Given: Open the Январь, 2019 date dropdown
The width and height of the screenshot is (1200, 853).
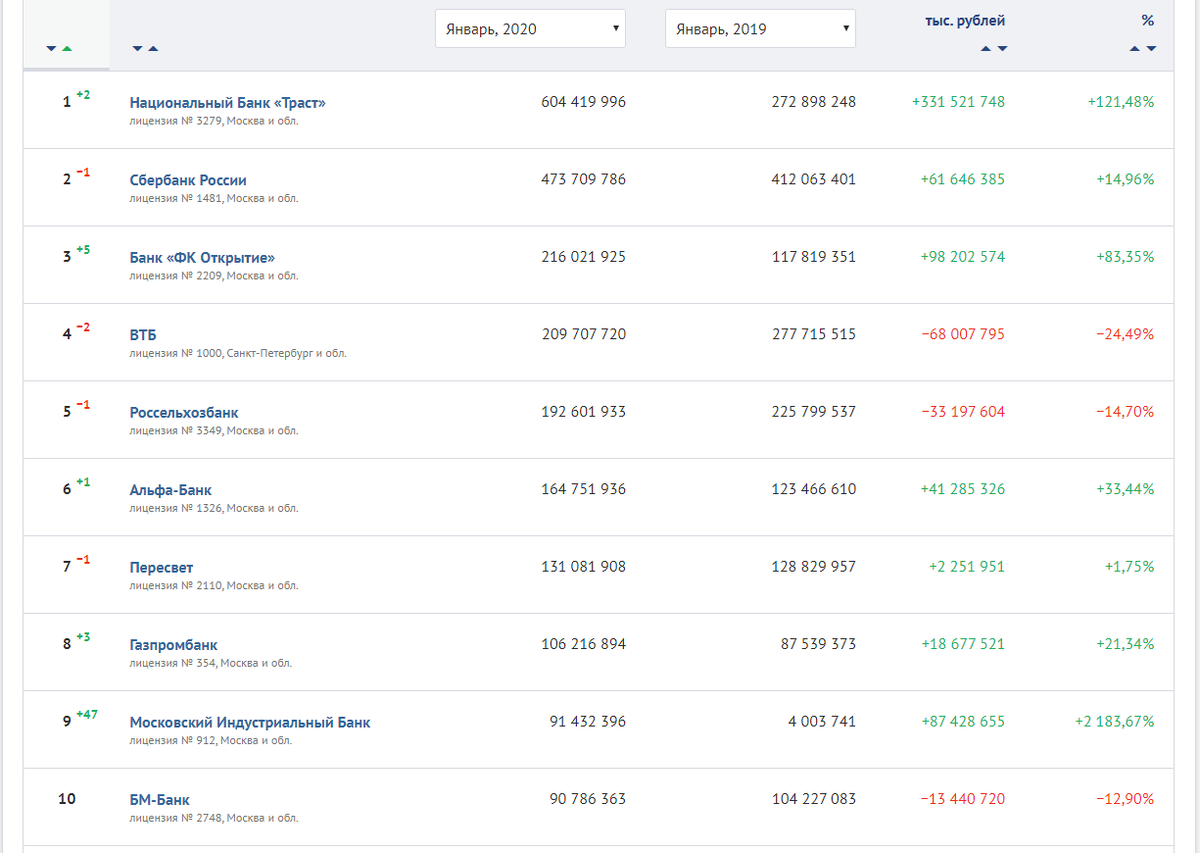Looking at the screenshot, I should (760, 29).
